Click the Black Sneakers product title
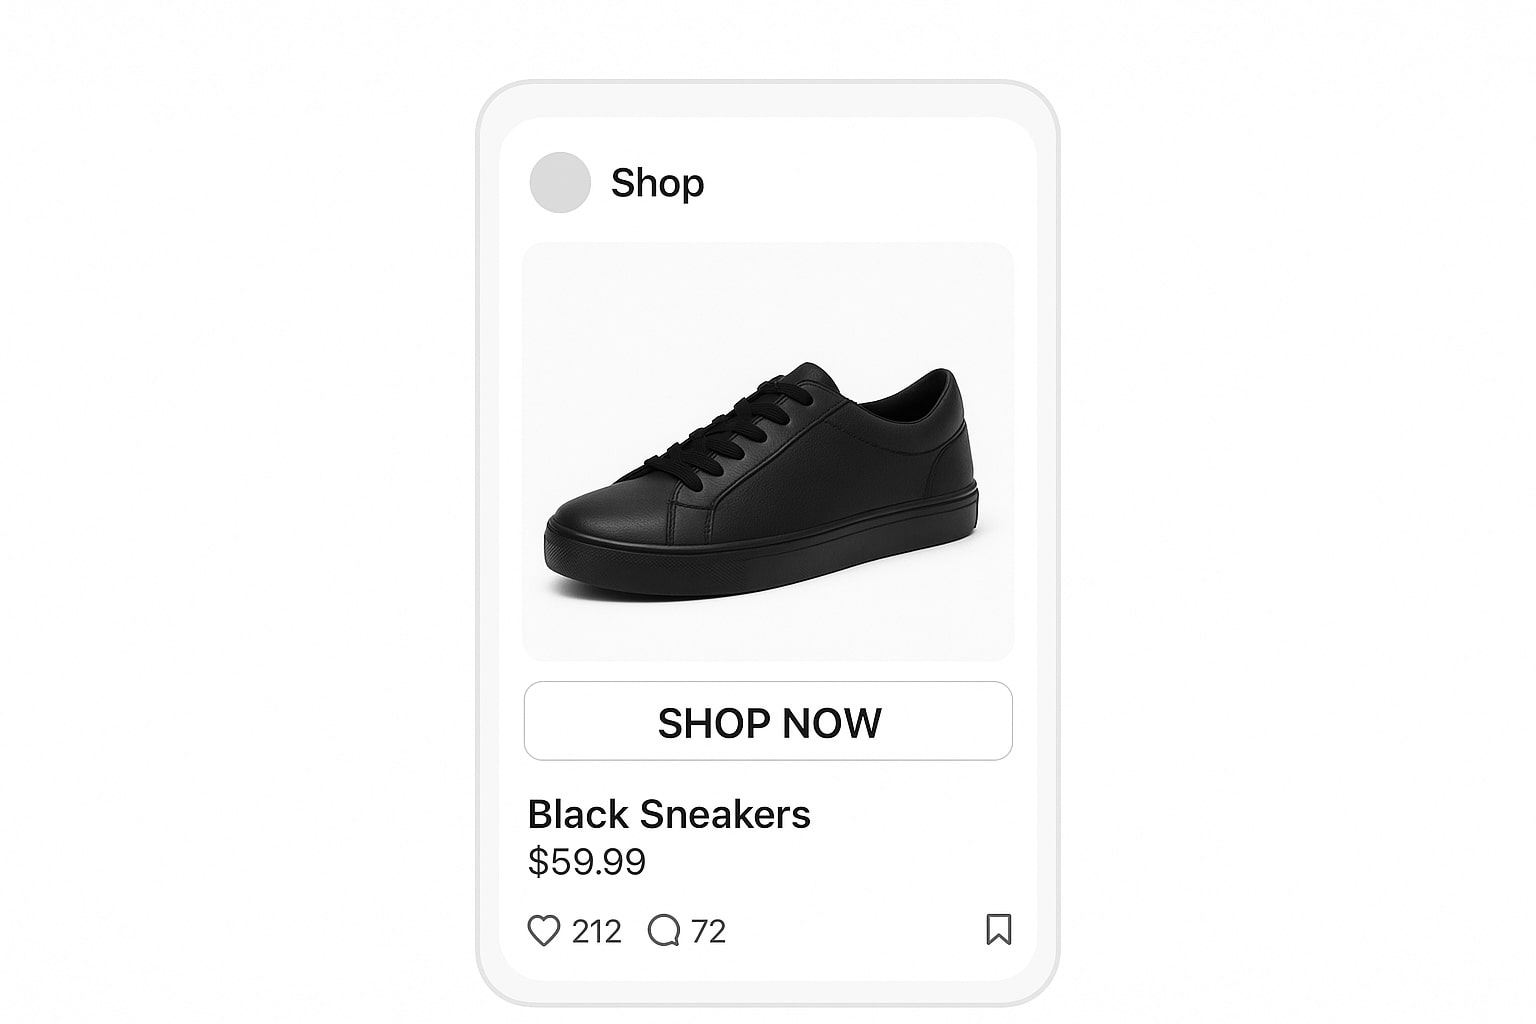Image resolution: width=1536 pixels, height=1024 pixels. (x=668, y=815)
